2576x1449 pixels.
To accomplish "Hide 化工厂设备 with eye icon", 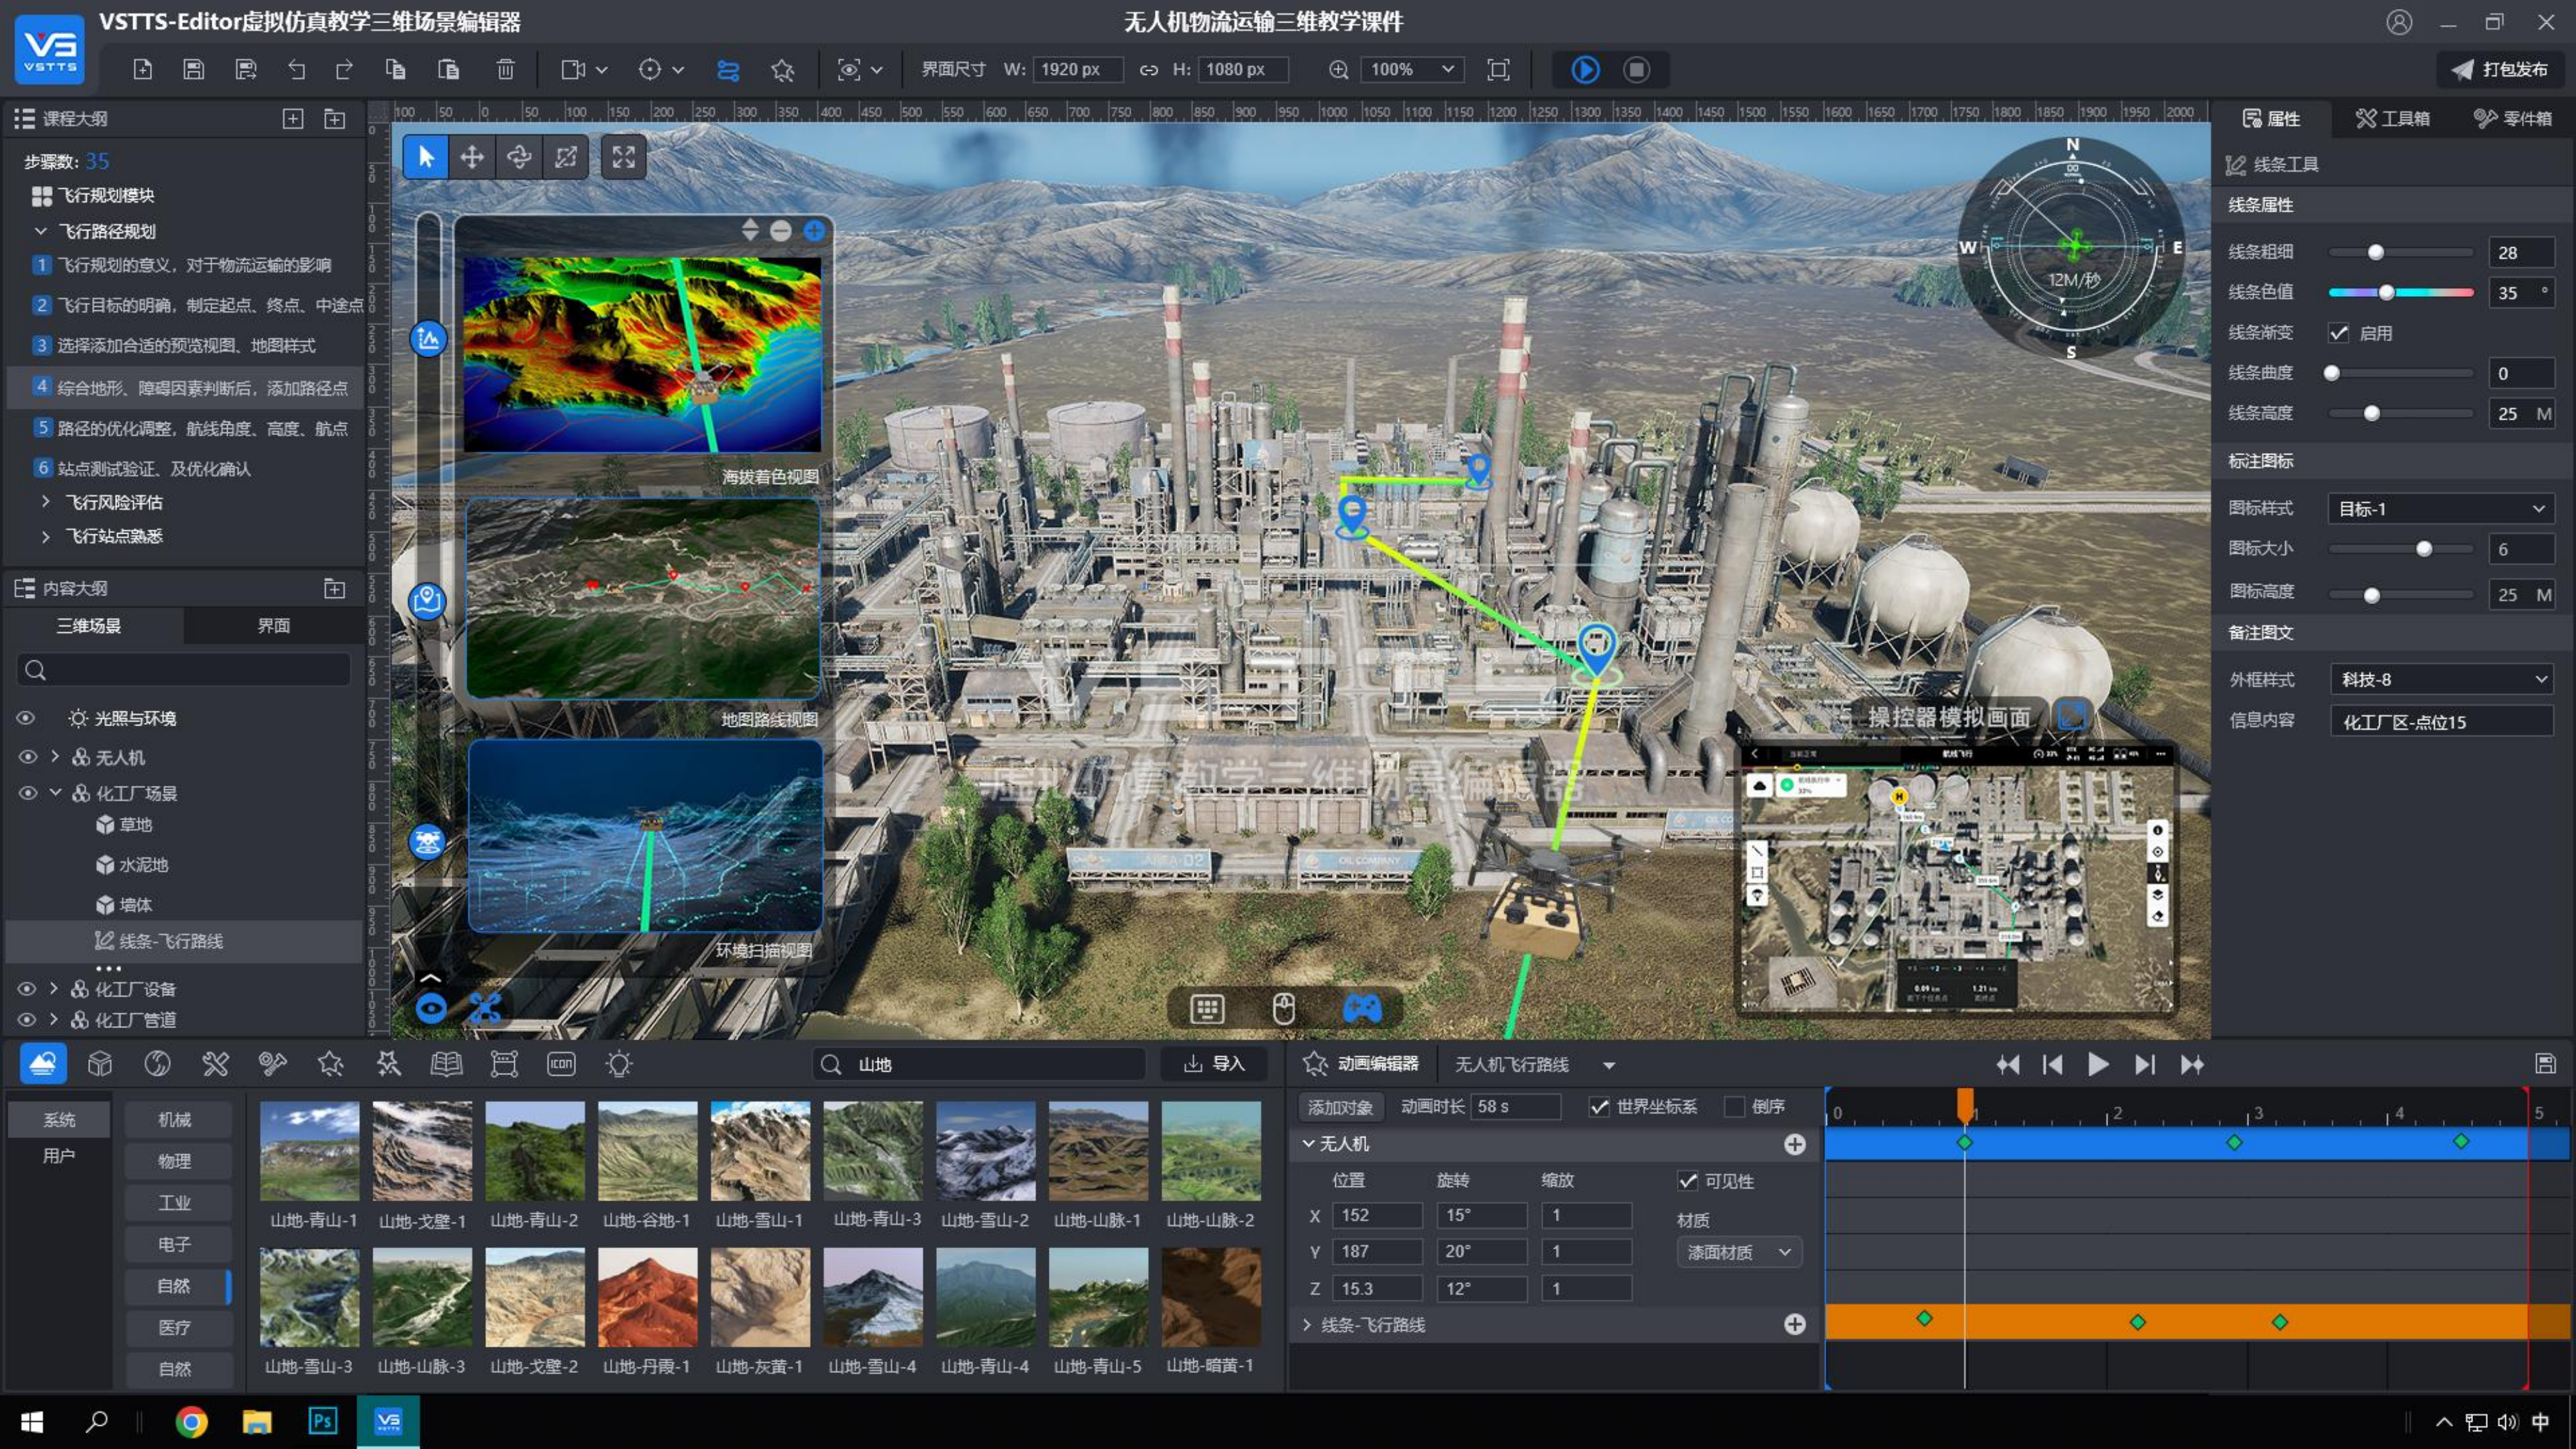I will [27, 988].
